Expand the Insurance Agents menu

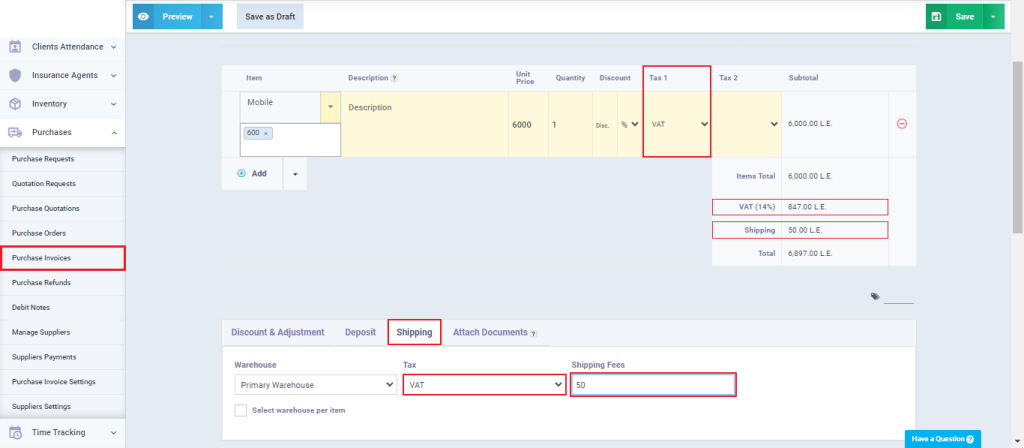coord(114,76)
